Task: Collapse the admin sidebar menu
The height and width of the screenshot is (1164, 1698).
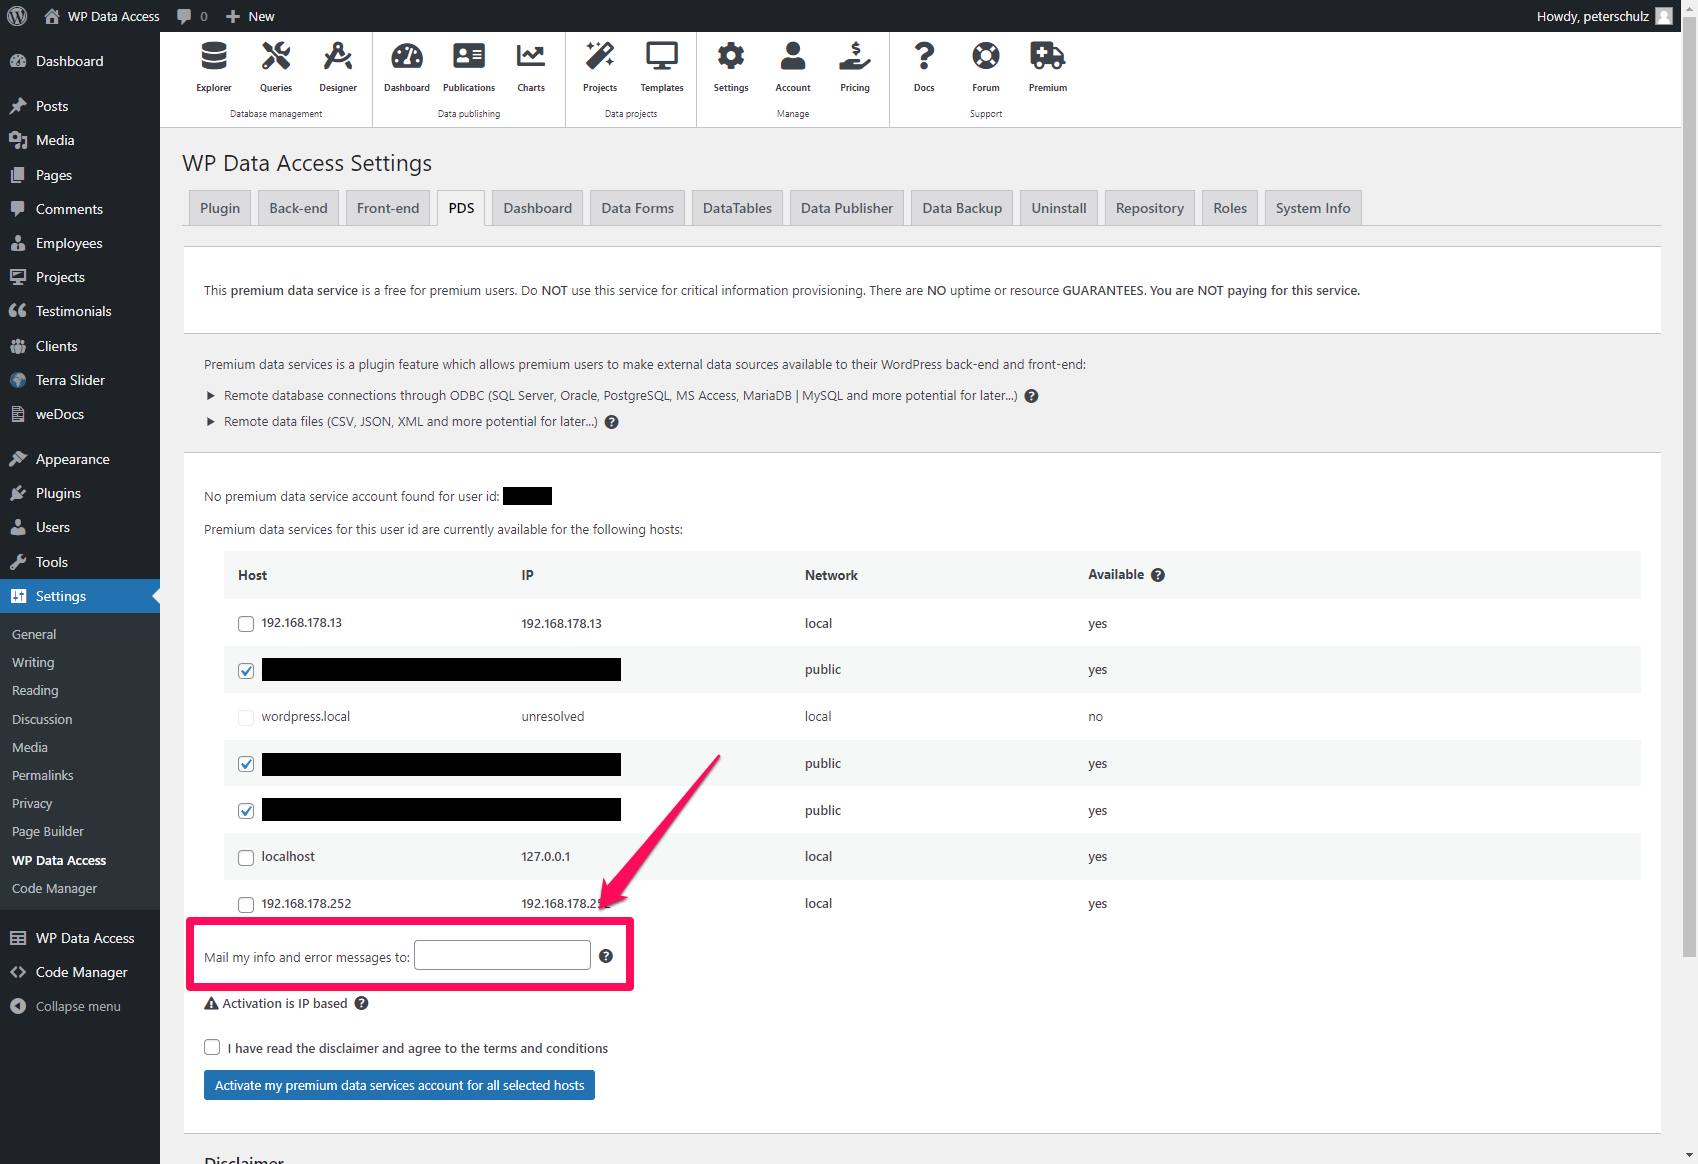Action: click(74, 1006)
